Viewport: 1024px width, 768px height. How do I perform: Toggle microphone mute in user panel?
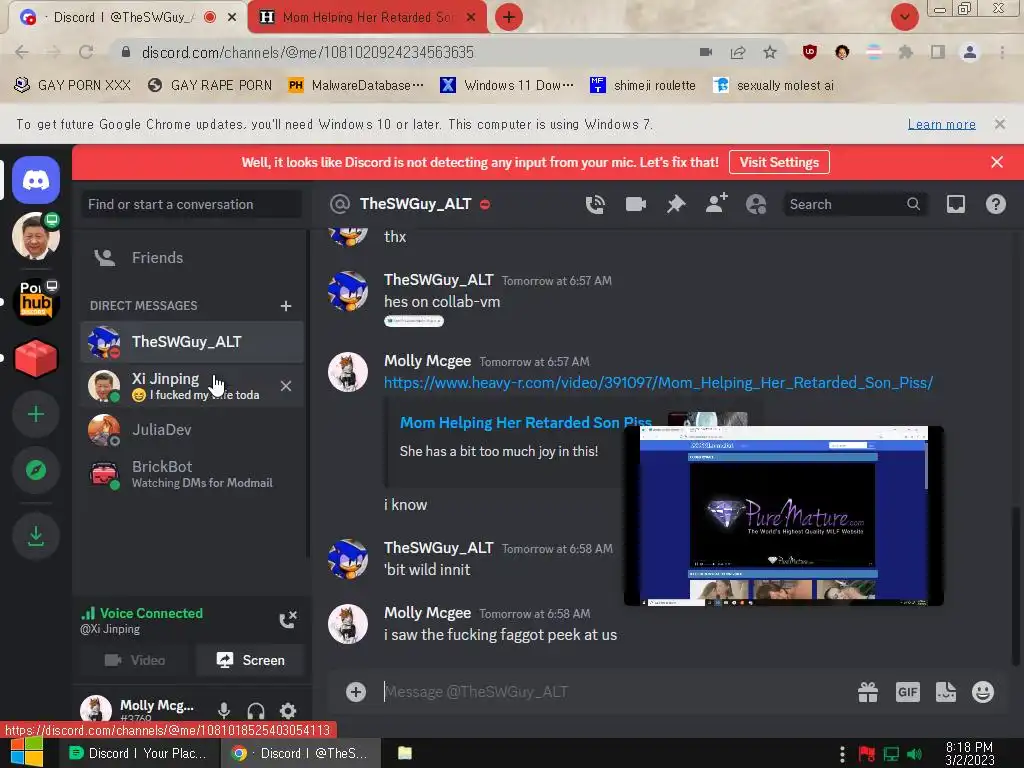pyautogui.click(x=224, y=710)
